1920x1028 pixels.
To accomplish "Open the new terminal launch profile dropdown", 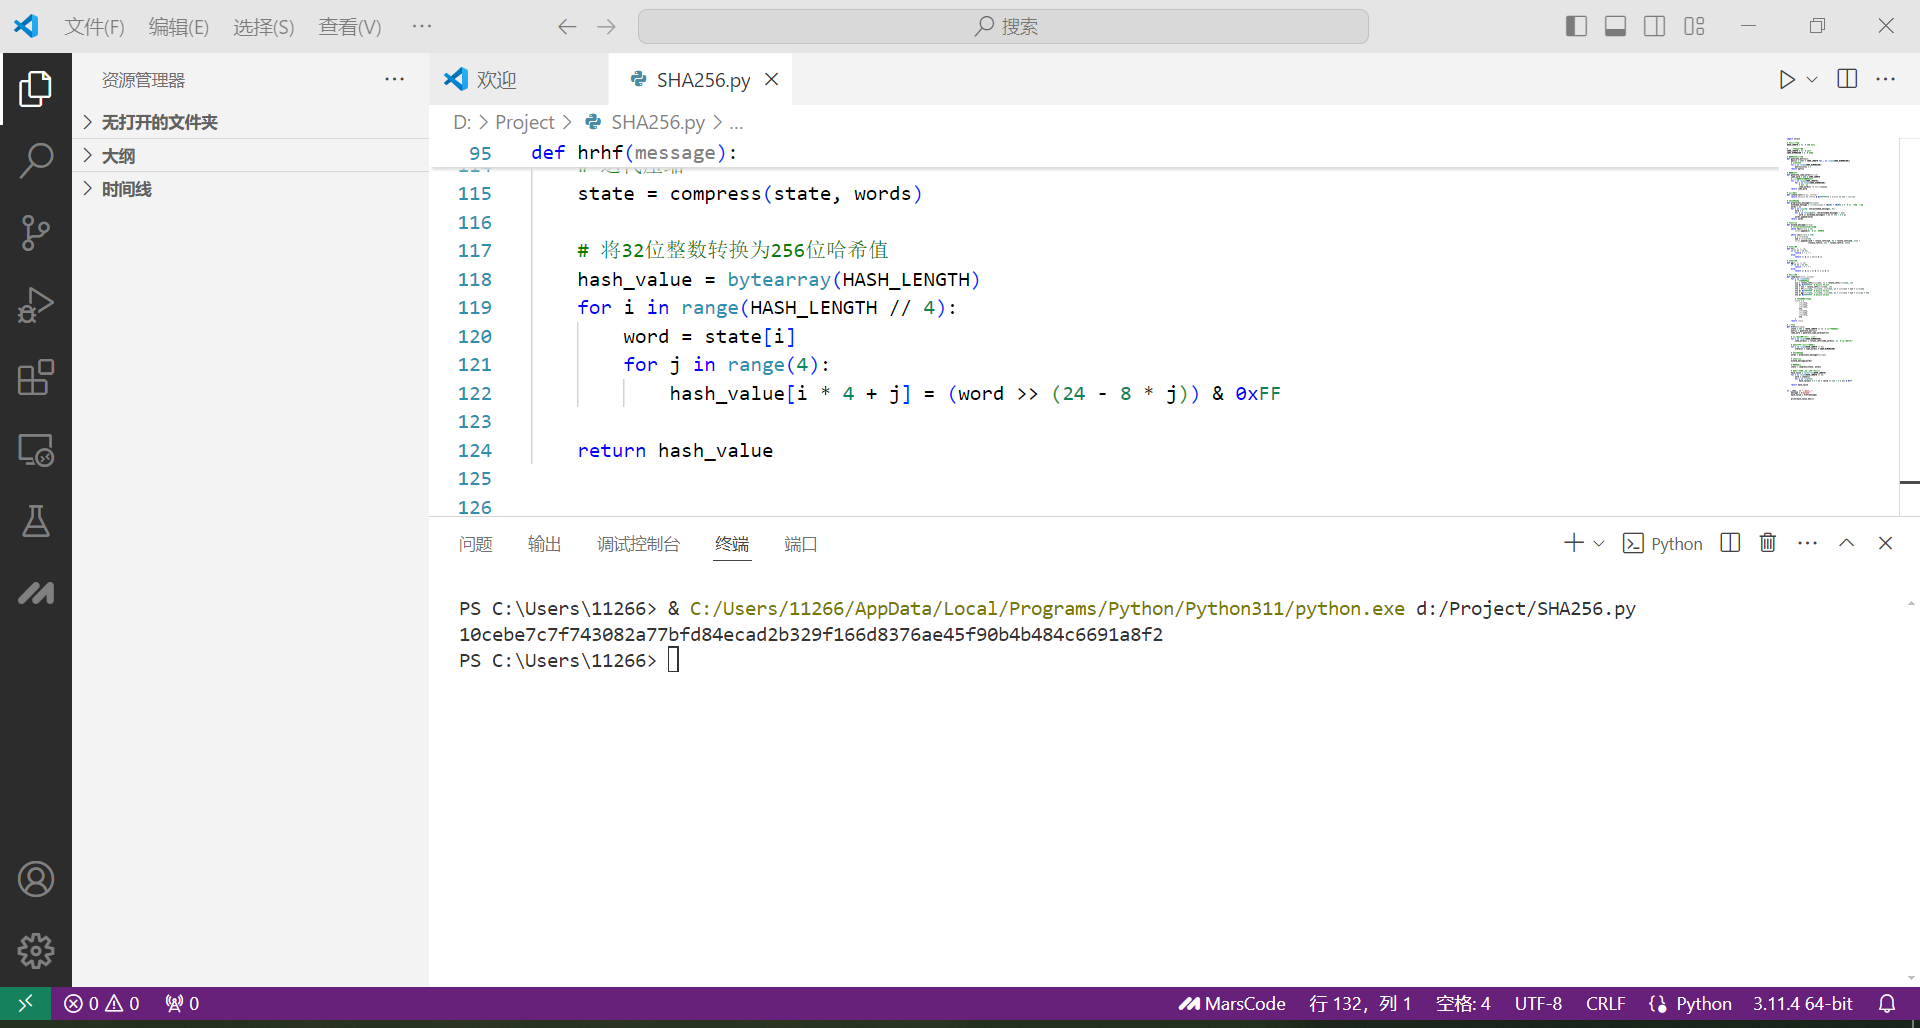I will pos(1599,543).
